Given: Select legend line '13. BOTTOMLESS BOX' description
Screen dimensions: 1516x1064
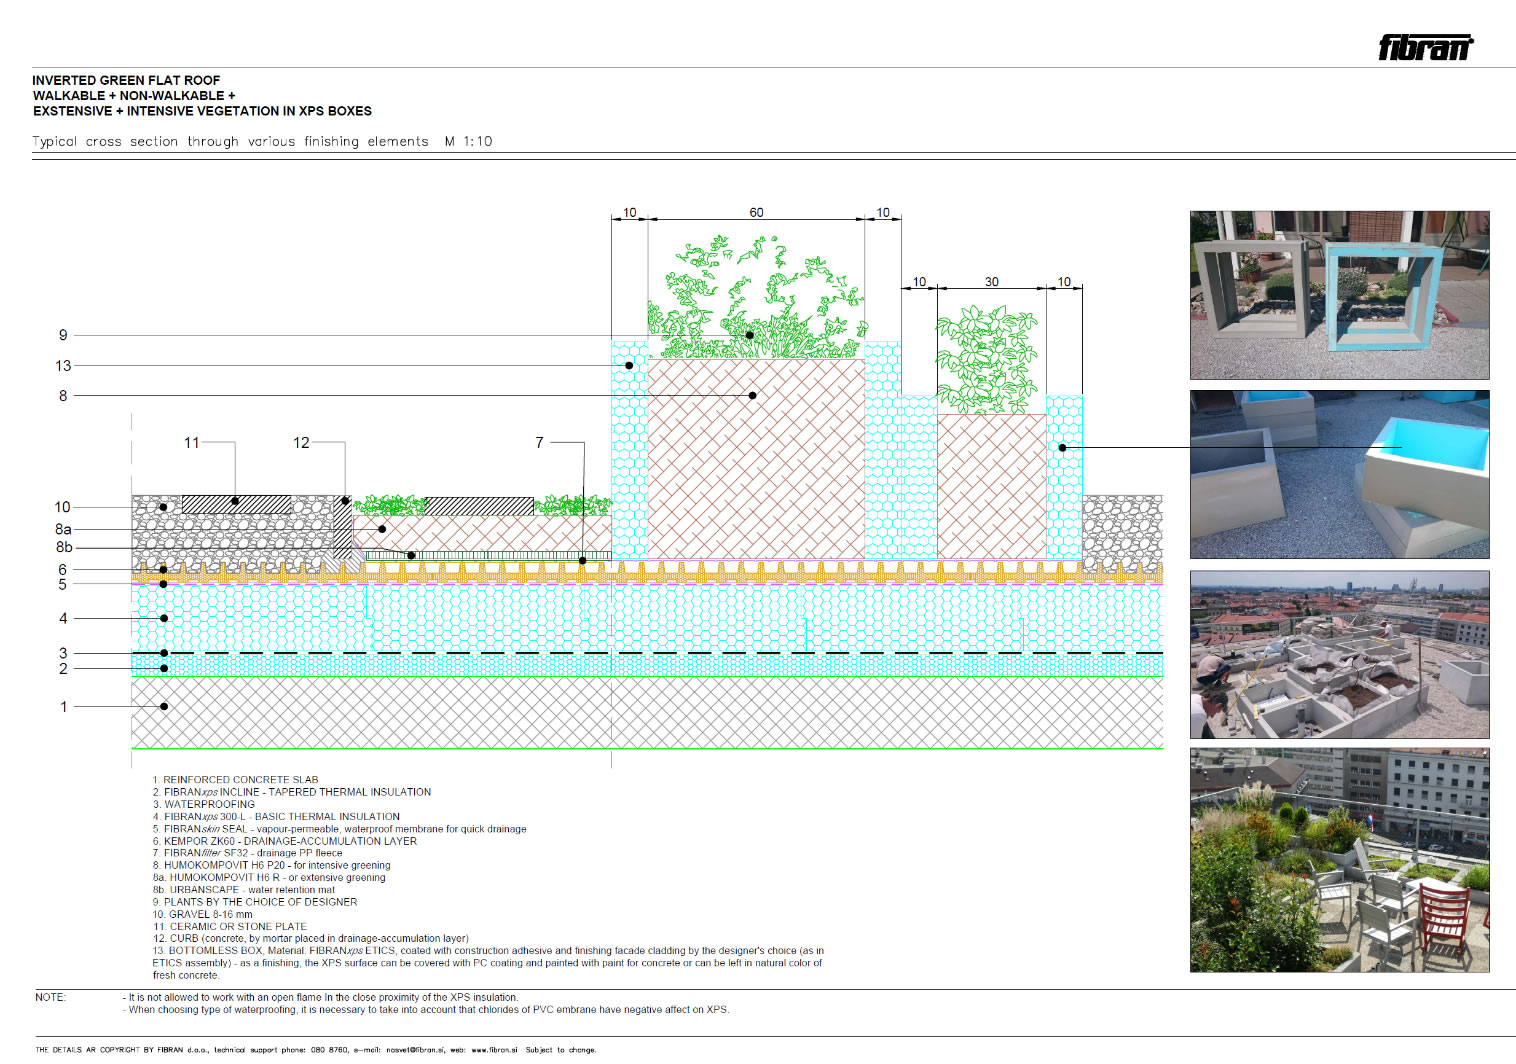Looking at the screenshot, I should click(488, 963).
